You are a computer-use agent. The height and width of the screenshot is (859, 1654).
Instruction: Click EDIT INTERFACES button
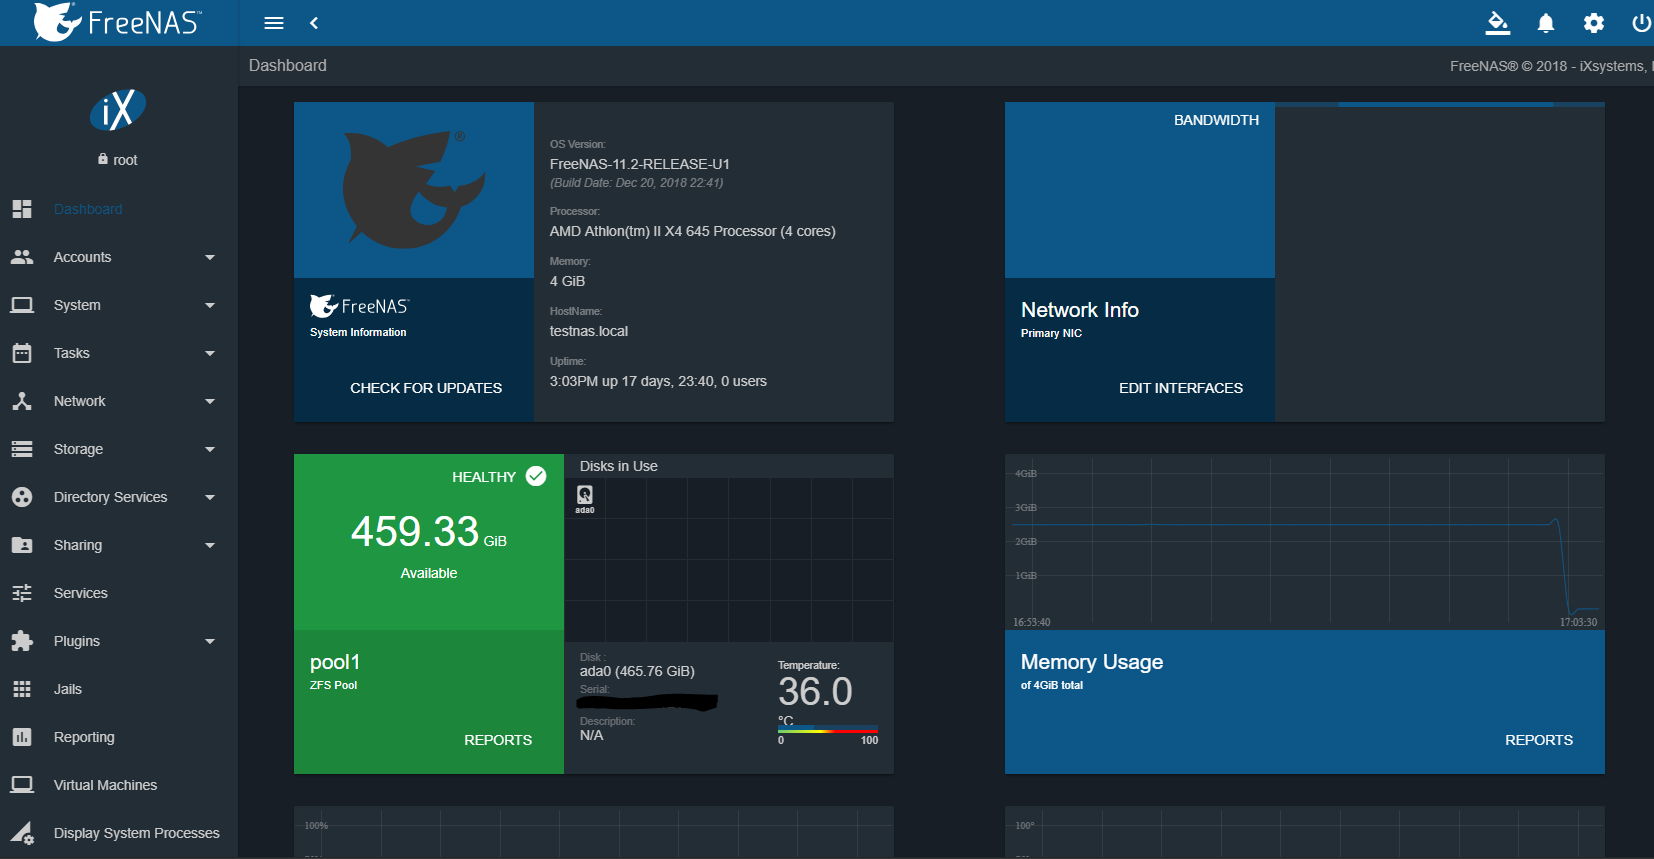coord(1181,388)
